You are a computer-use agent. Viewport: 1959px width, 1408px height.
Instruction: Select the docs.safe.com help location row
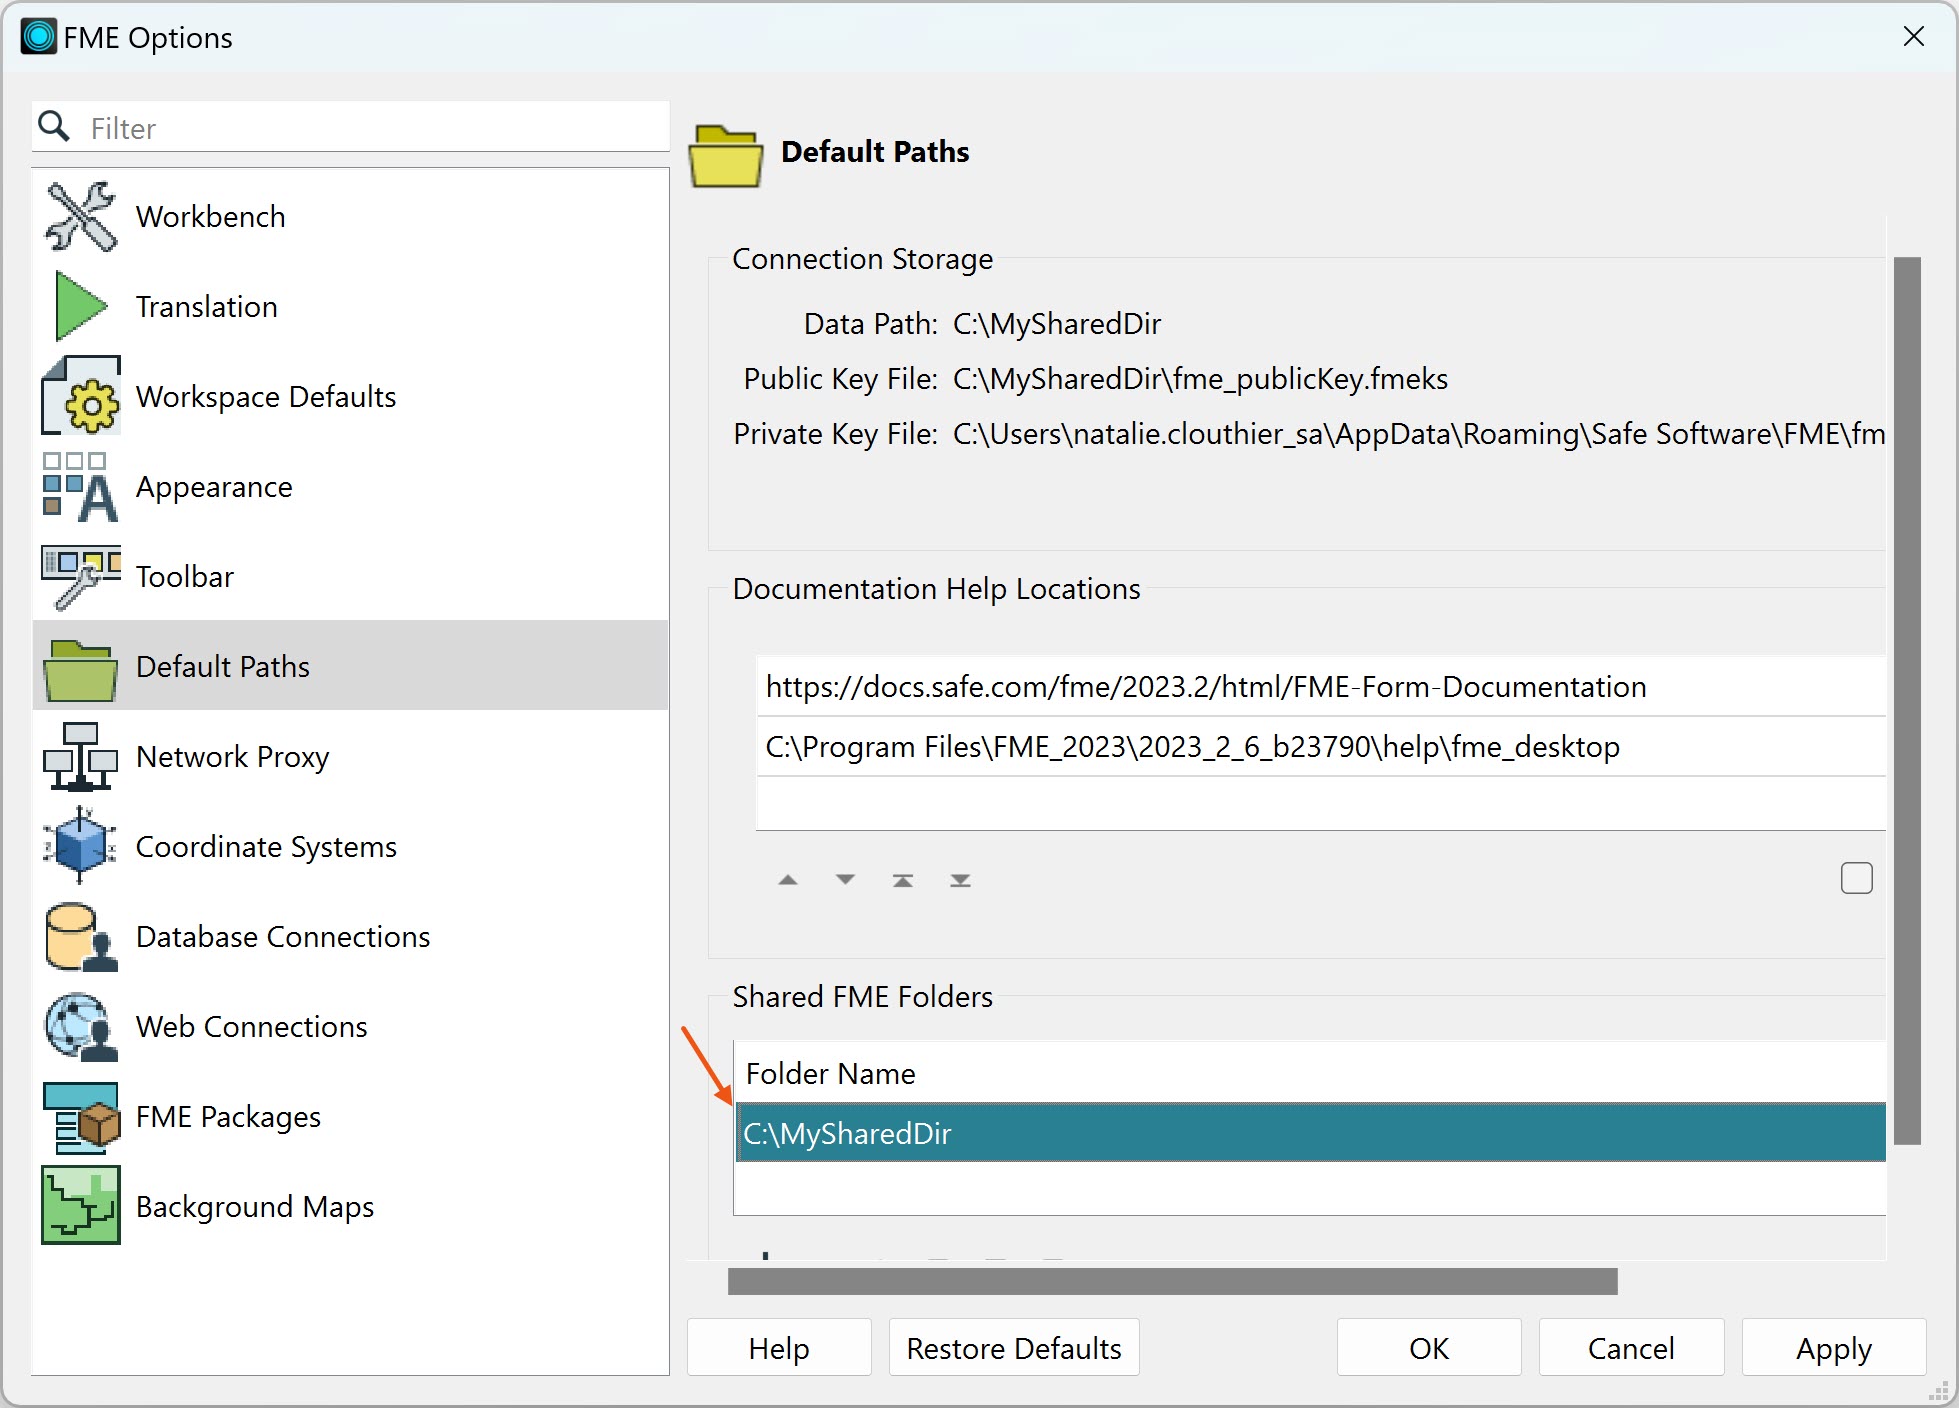click(x=1321, y=686)
